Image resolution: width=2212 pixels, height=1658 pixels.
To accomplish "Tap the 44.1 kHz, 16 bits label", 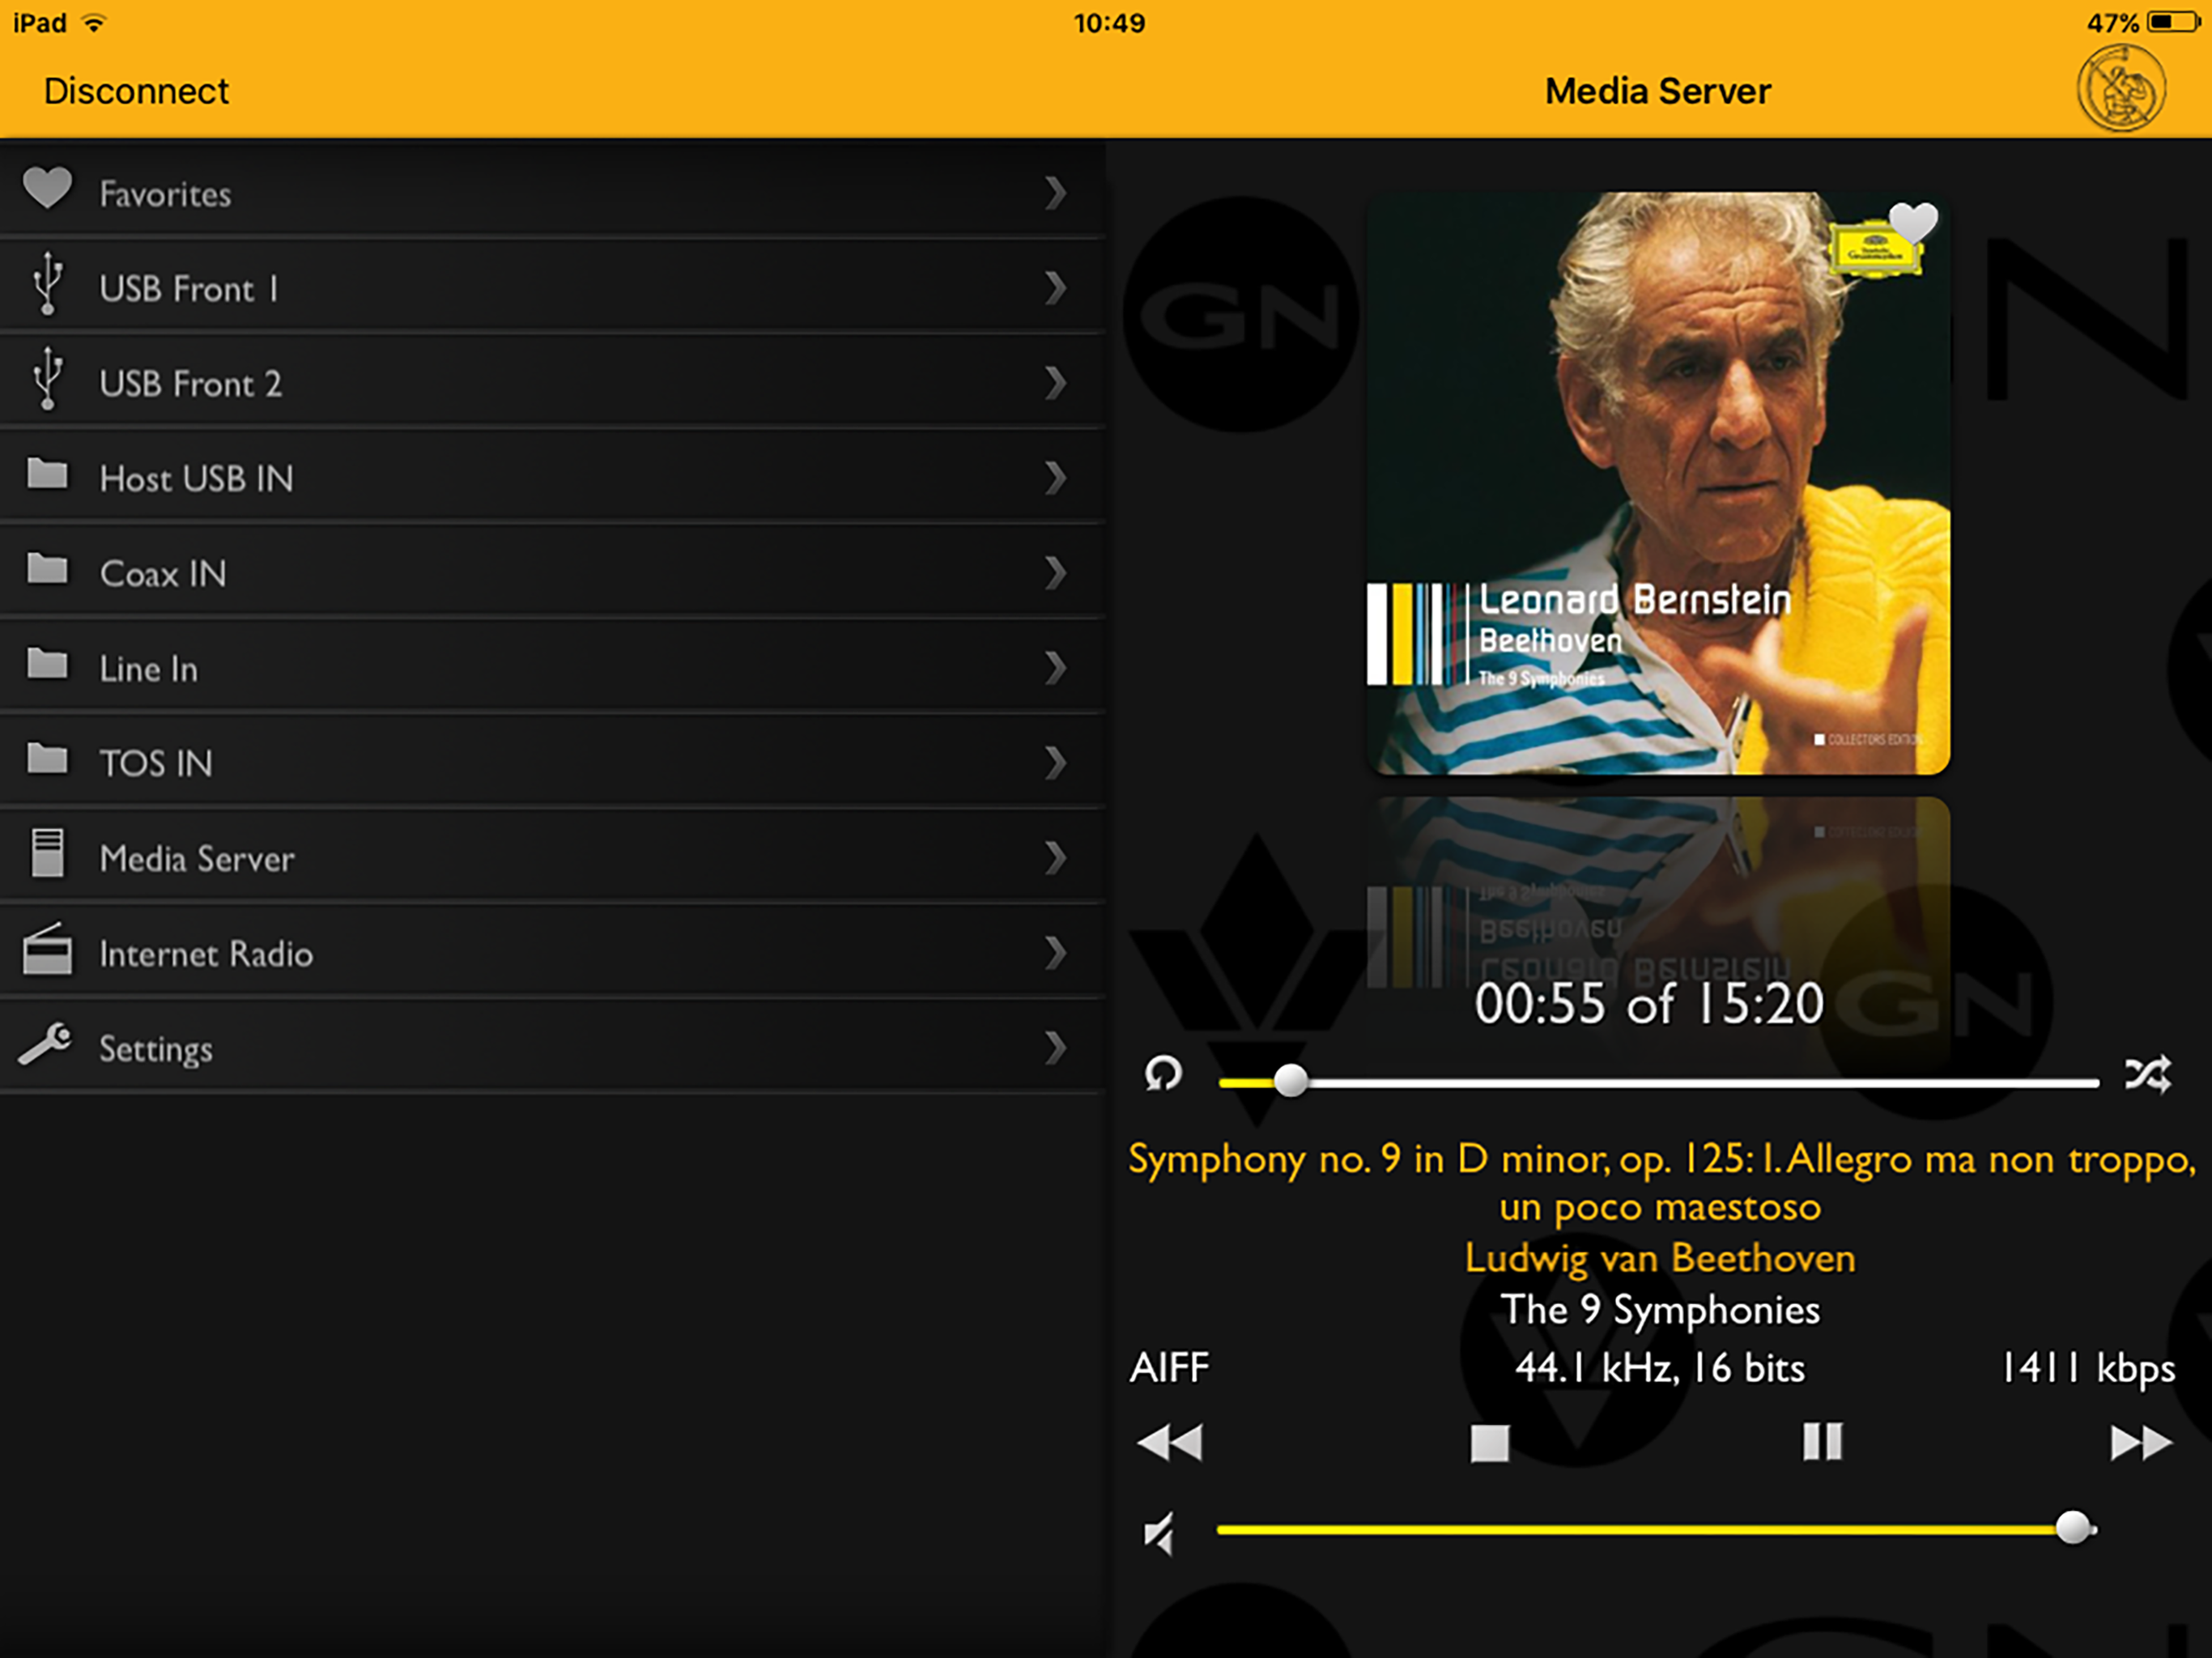I will click(x=1660, y=1368).
